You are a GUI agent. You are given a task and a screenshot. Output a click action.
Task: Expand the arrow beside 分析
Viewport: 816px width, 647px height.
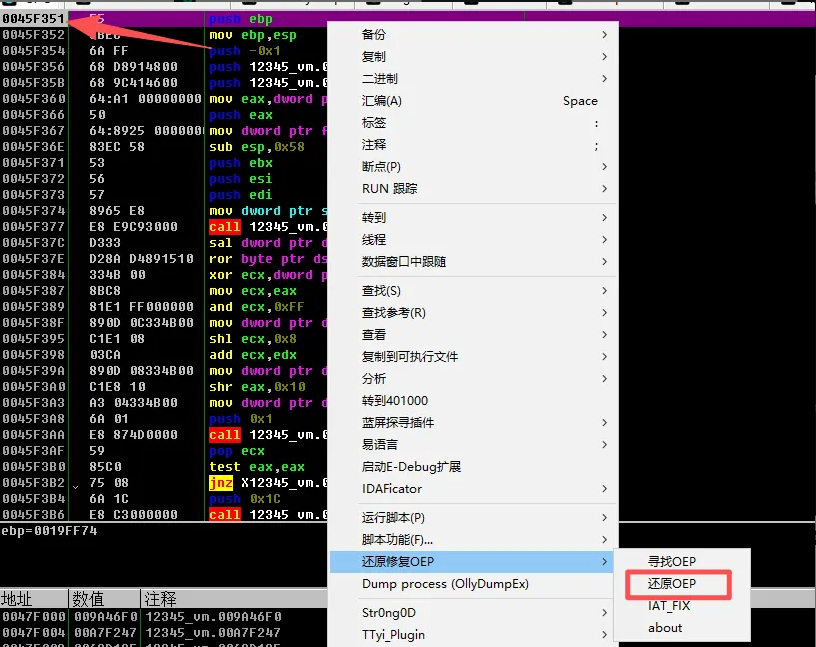tap(604, 378)
